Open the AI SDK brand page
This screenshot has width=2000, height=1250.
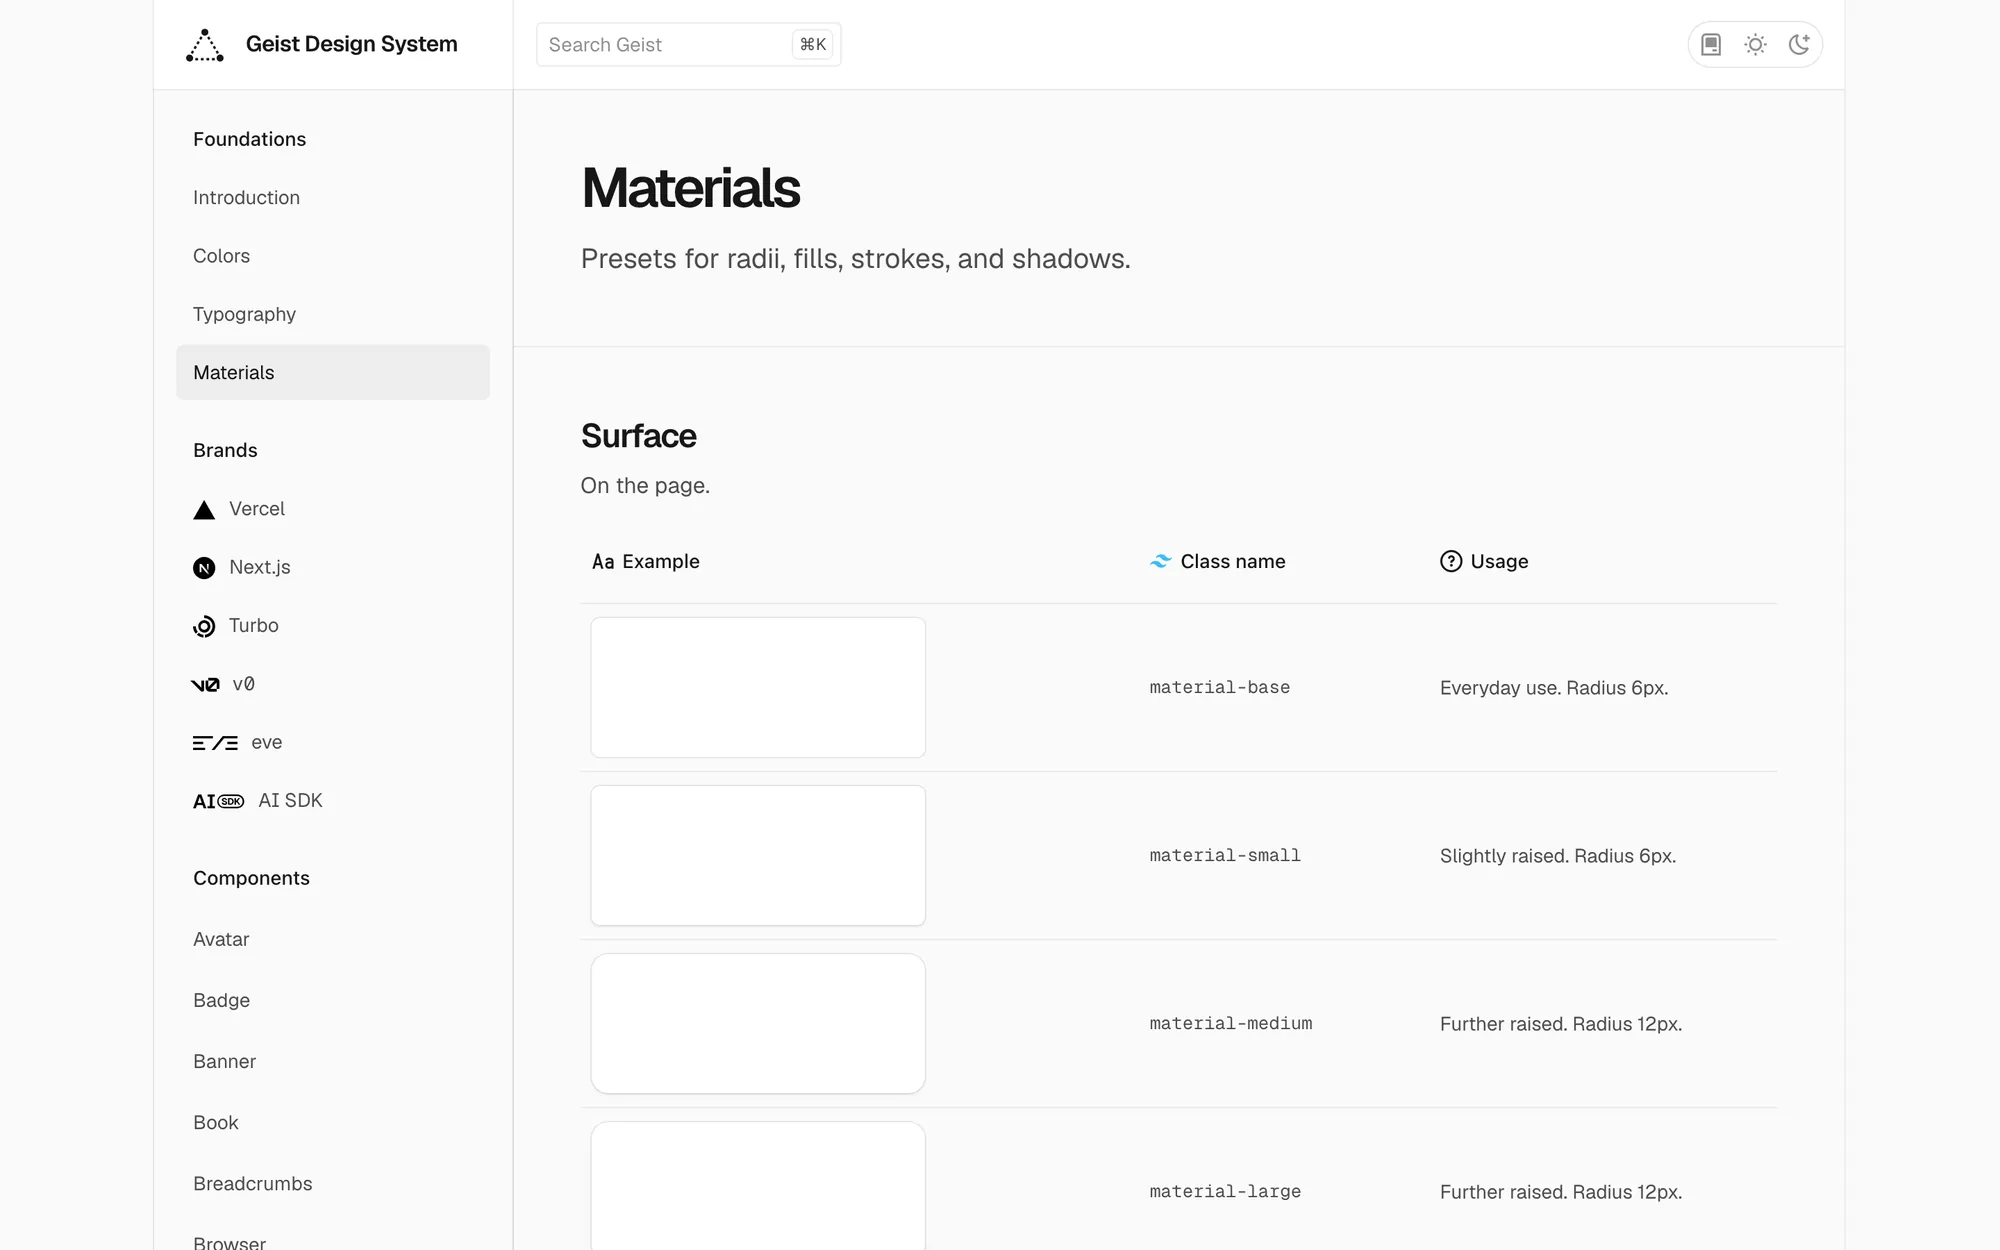pyautogui.click(x=290, y=800)
